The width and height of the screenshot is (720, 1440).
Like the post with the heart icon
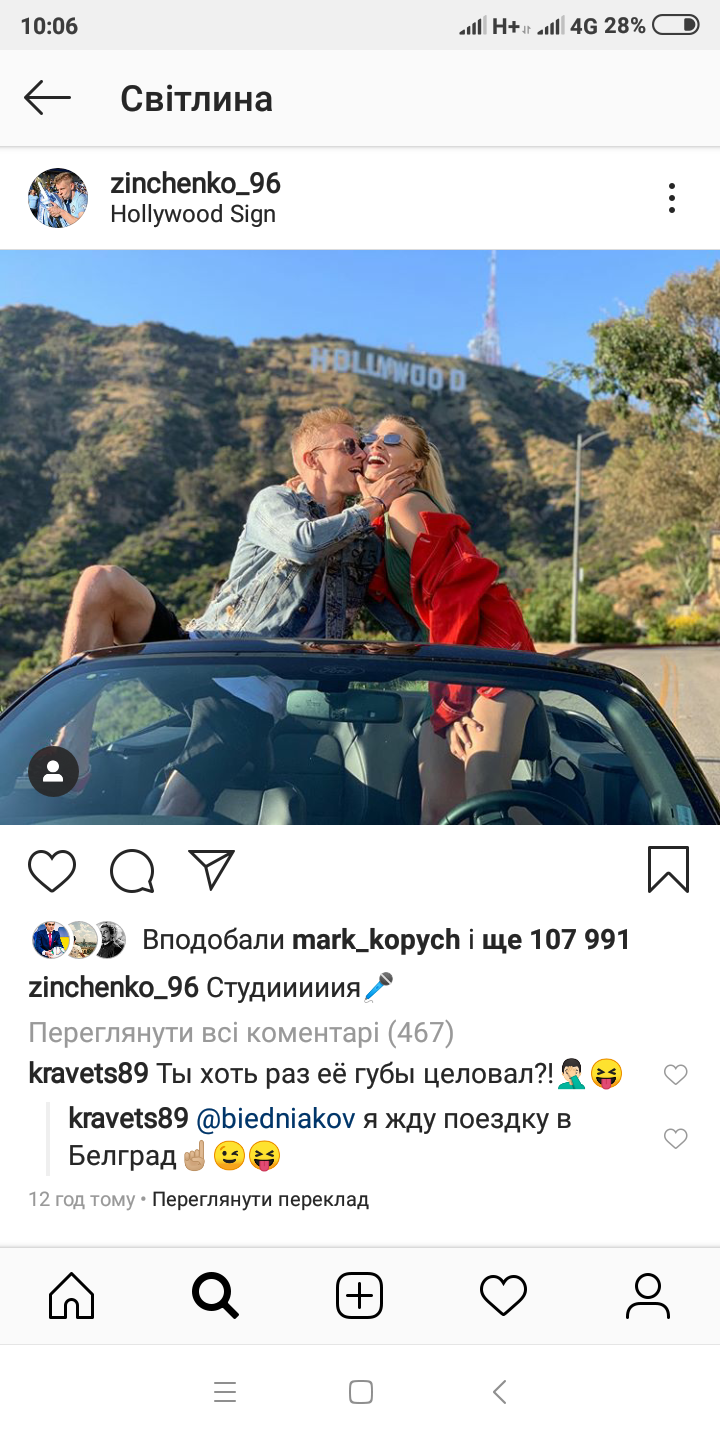[52, 870]
